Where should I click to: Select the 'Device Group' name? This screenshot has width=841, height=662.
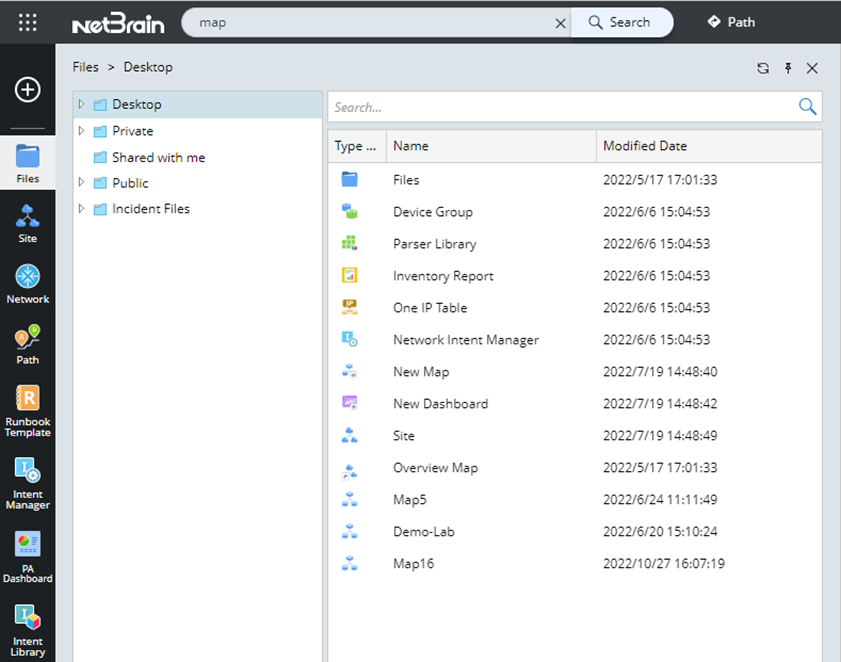[433, 212]
